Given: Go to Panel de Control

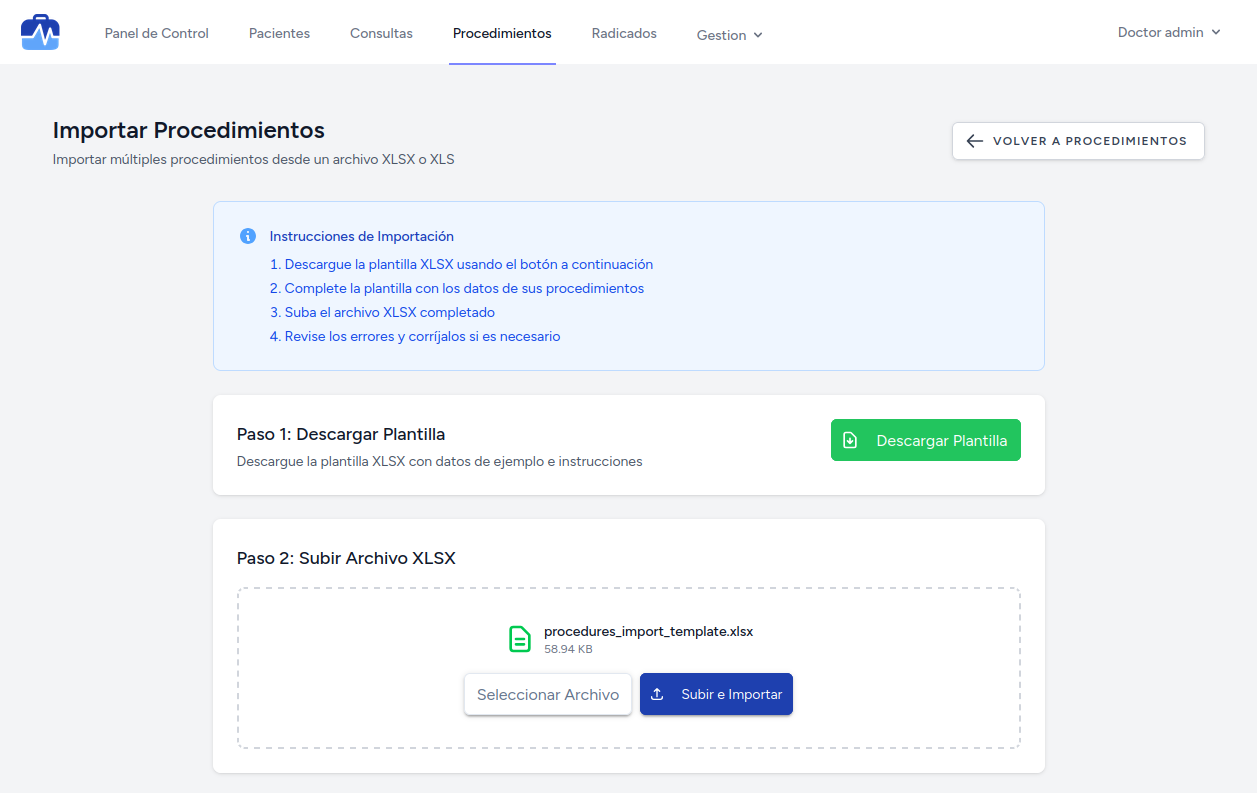Looking at the screenshot, I should pyautogui.click(x=156, y=33).
